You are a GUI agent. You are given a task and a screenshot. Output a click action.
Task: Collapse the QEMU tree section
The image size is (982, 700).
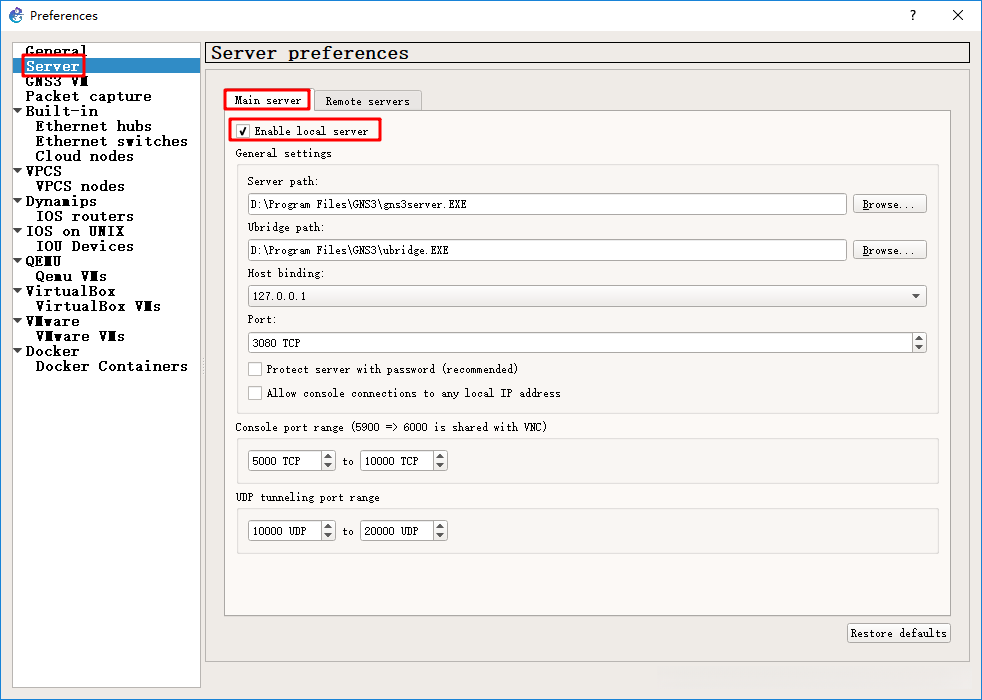click(18, 261)
